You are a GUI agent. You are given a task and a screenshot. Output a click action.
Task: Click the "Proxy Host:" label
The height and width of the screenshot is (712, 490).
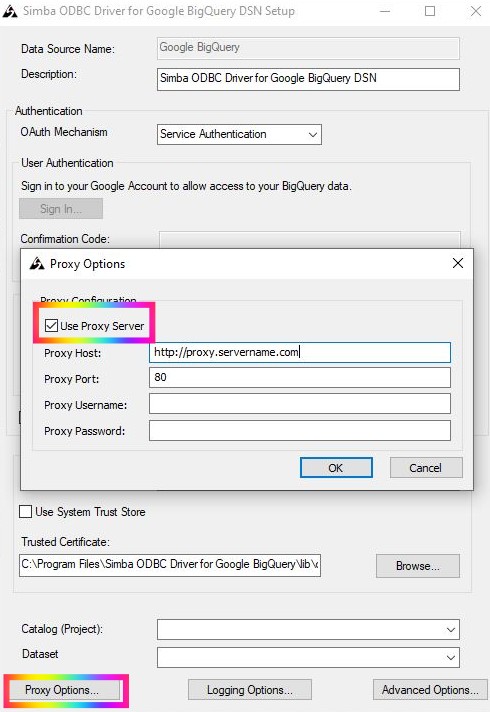[72, 353]
